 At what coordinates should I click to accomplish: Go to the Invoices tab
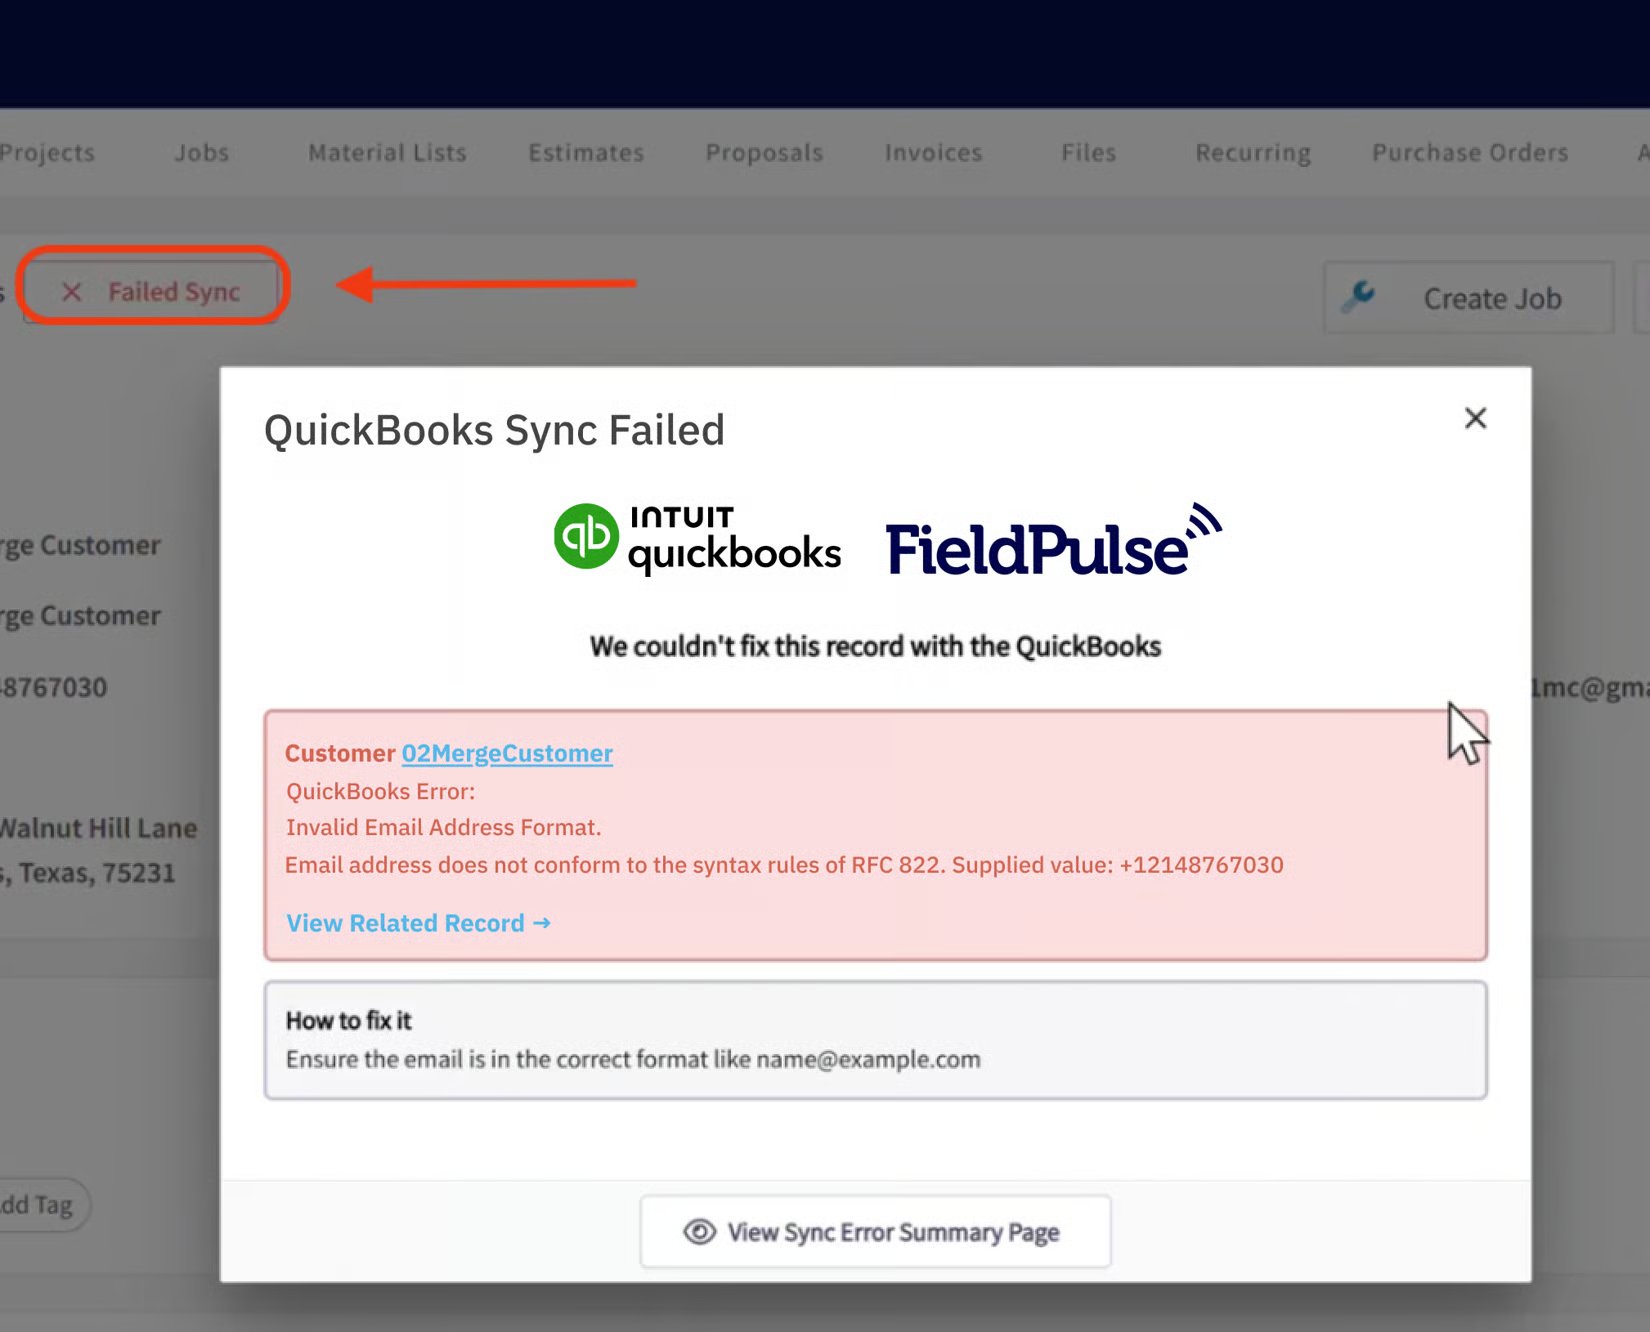click(933, 153)
